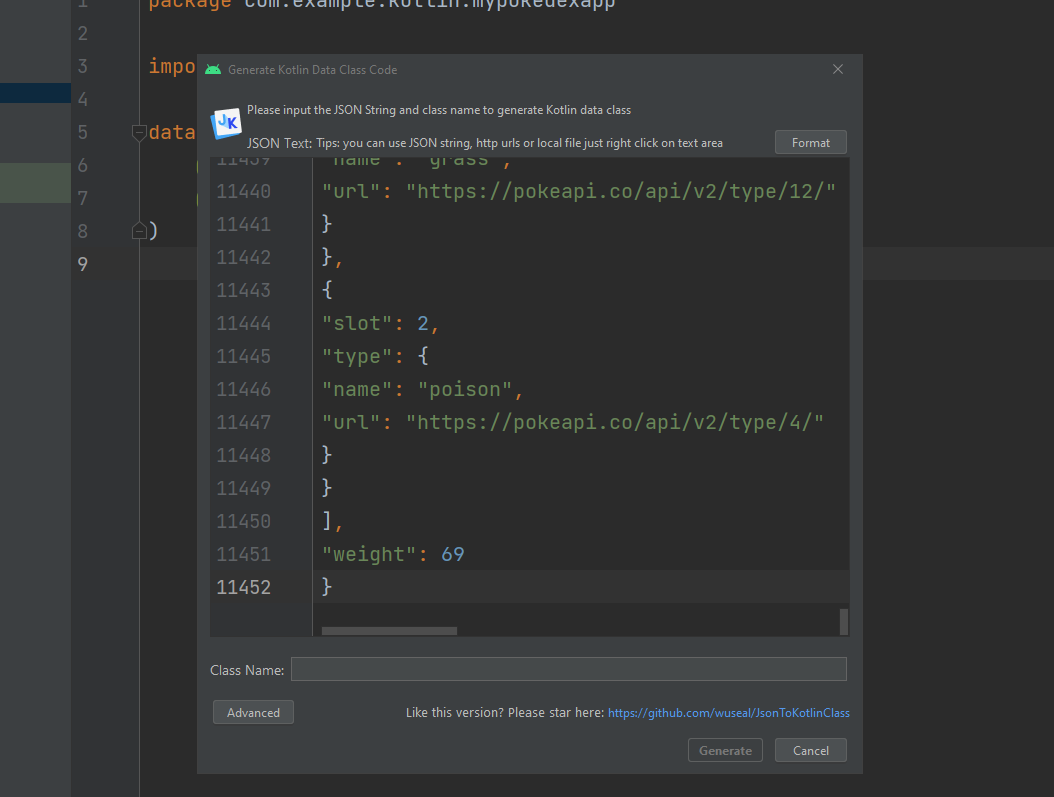Click line number 9 in editor gutter

(x=82, y=264)
